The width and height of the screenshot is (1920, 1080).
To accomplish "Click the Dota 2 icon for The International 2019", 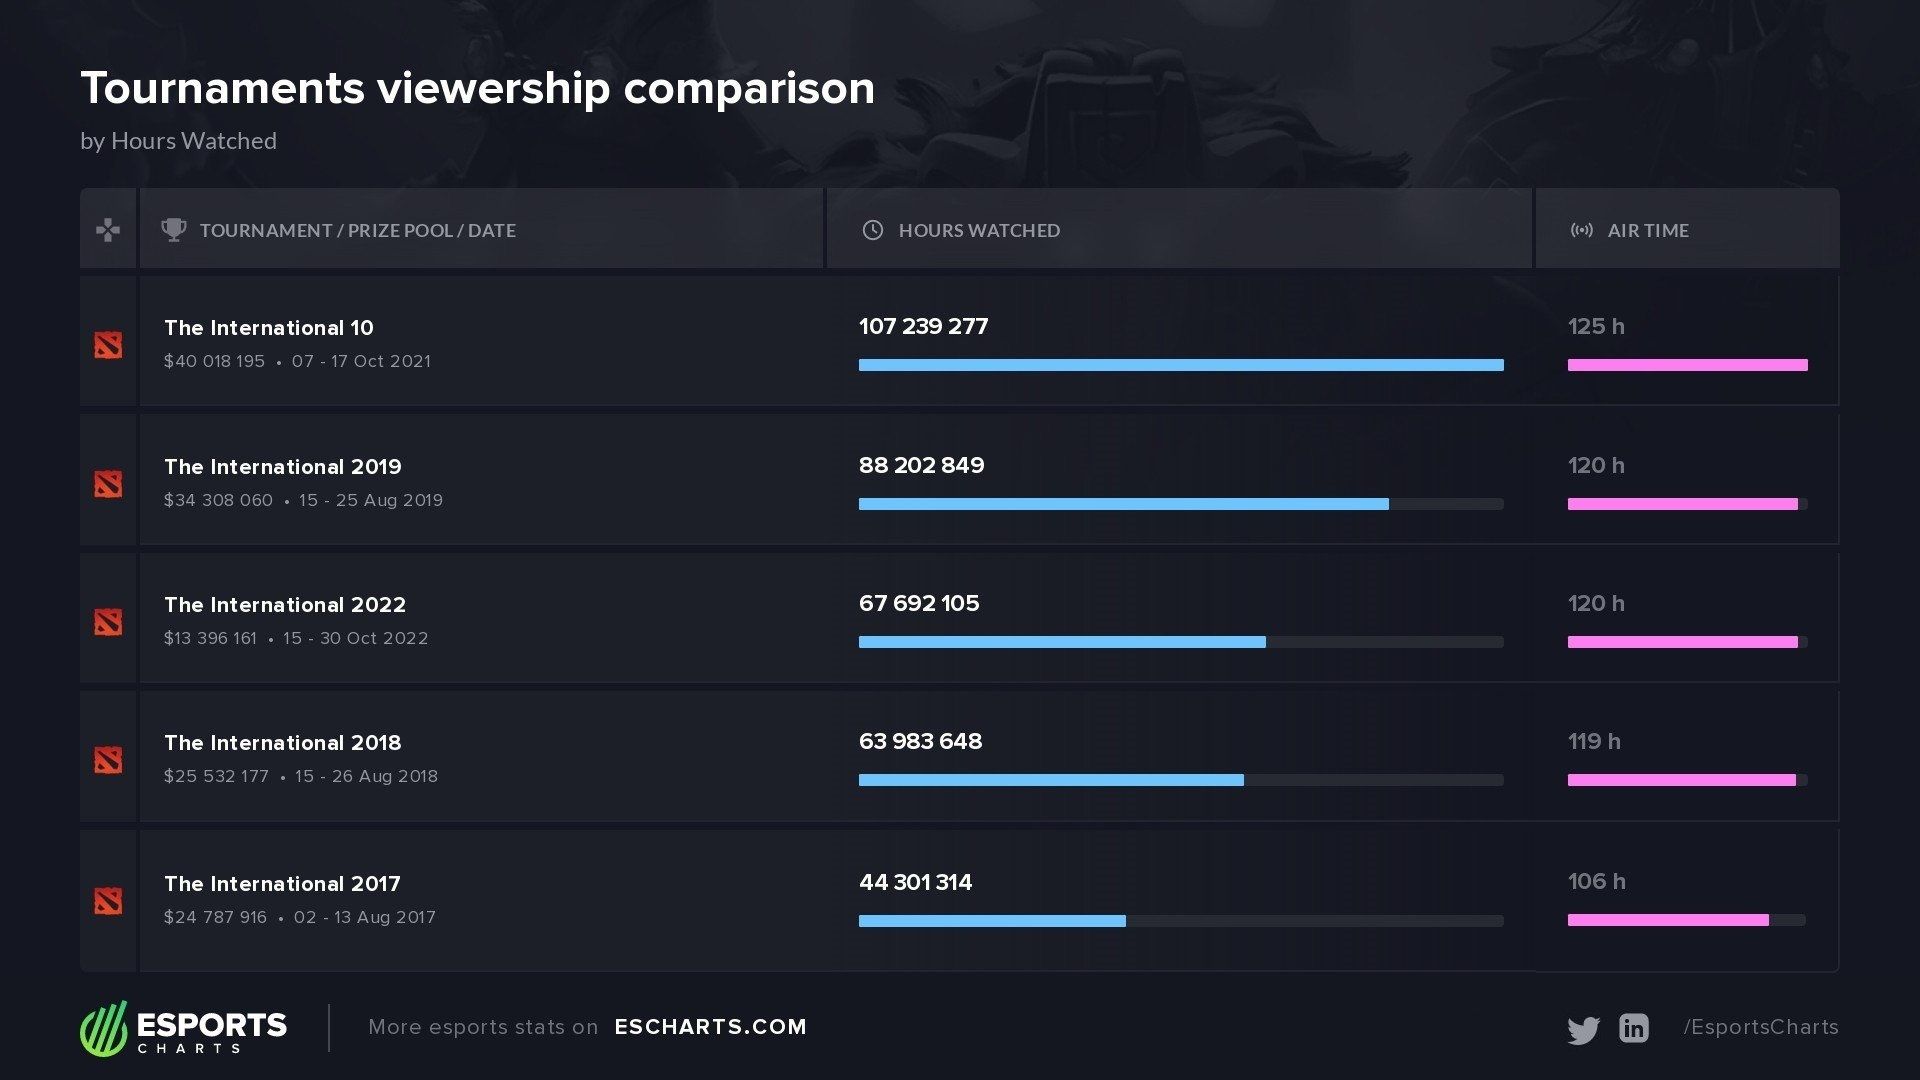I will point(108,483).
